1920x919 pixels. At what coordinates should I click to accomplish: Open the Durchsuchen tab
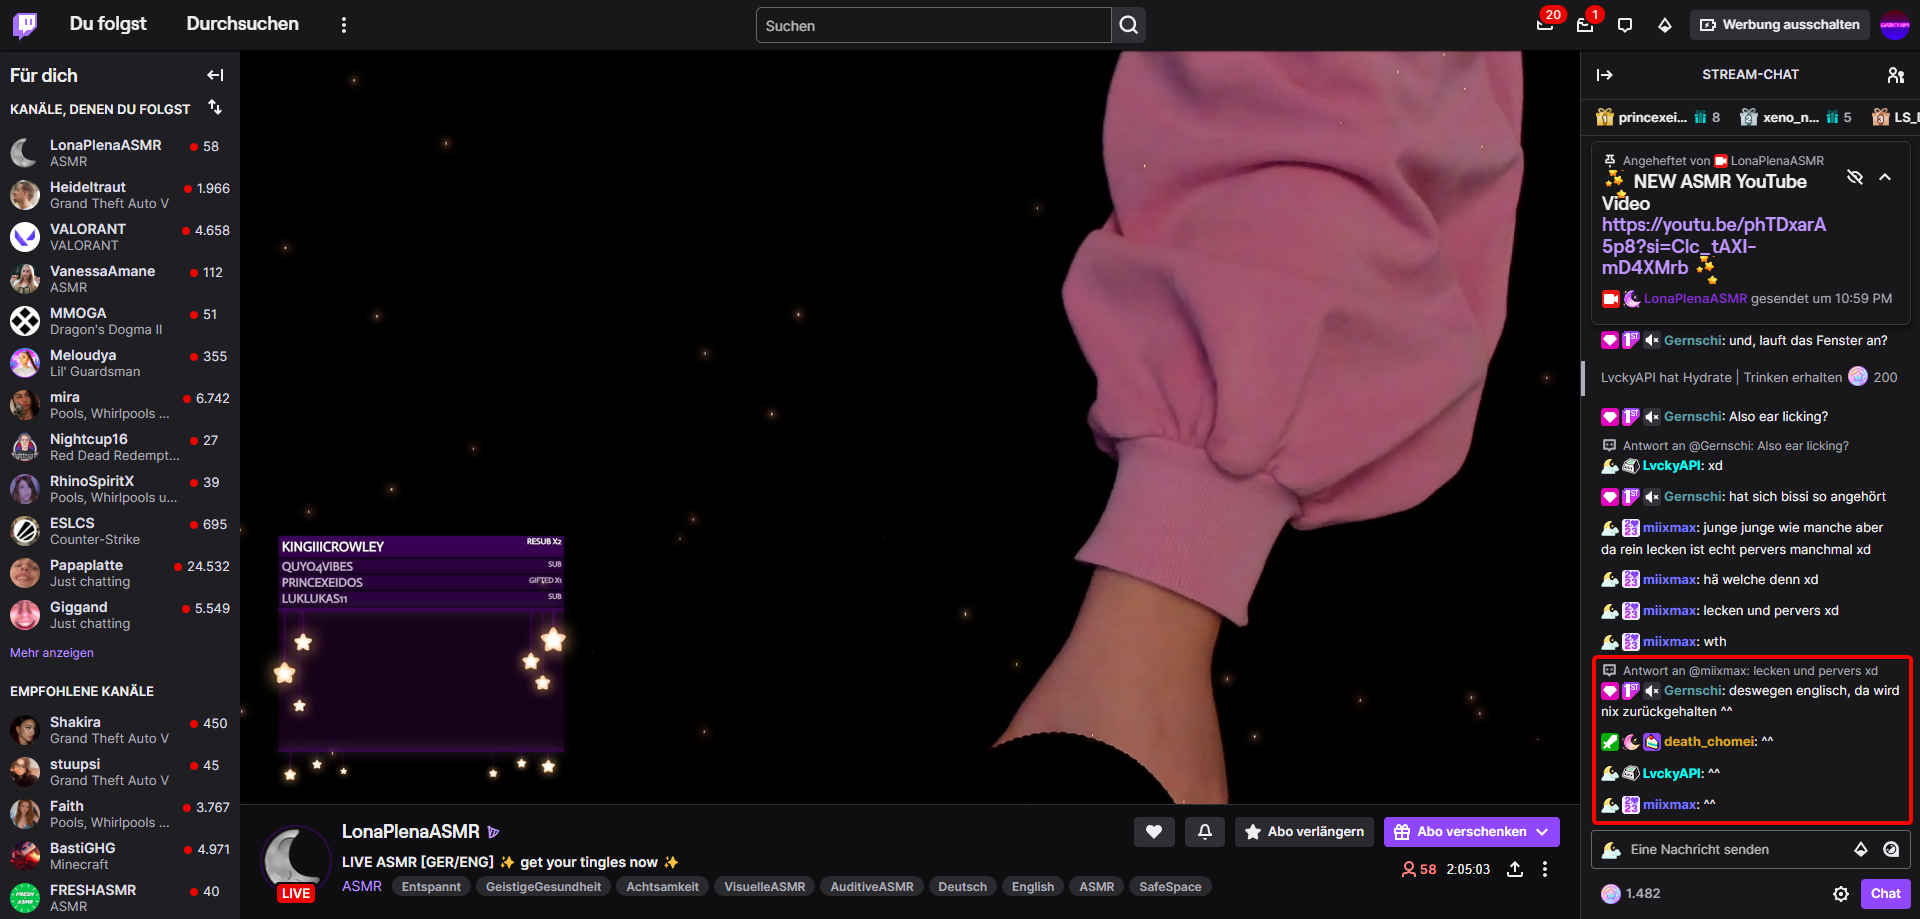coord(242,24)
